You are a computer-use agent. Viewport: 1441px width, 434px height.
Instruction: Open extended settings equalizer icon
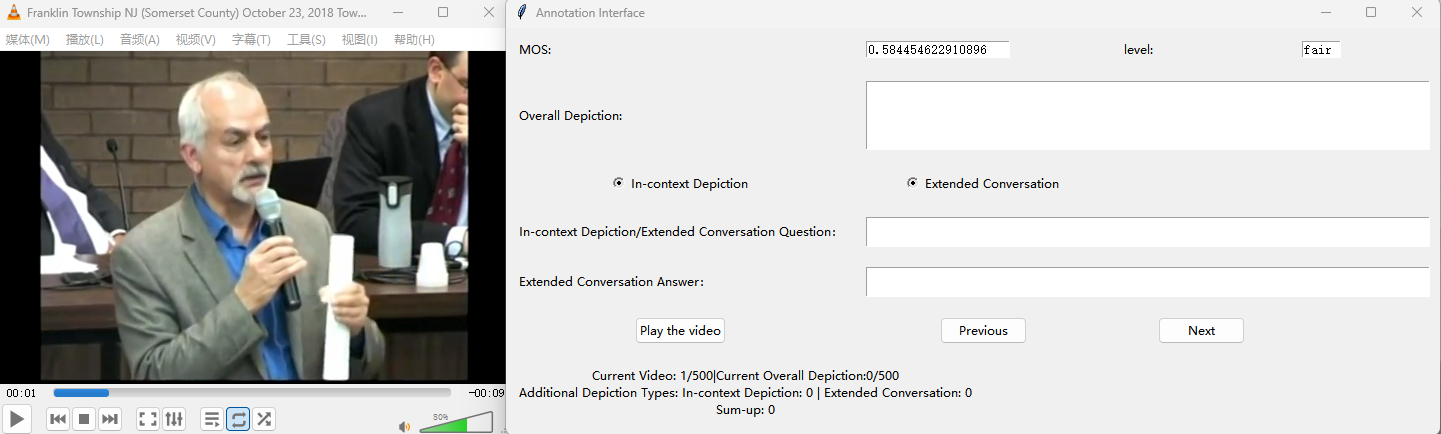point(173,419)
